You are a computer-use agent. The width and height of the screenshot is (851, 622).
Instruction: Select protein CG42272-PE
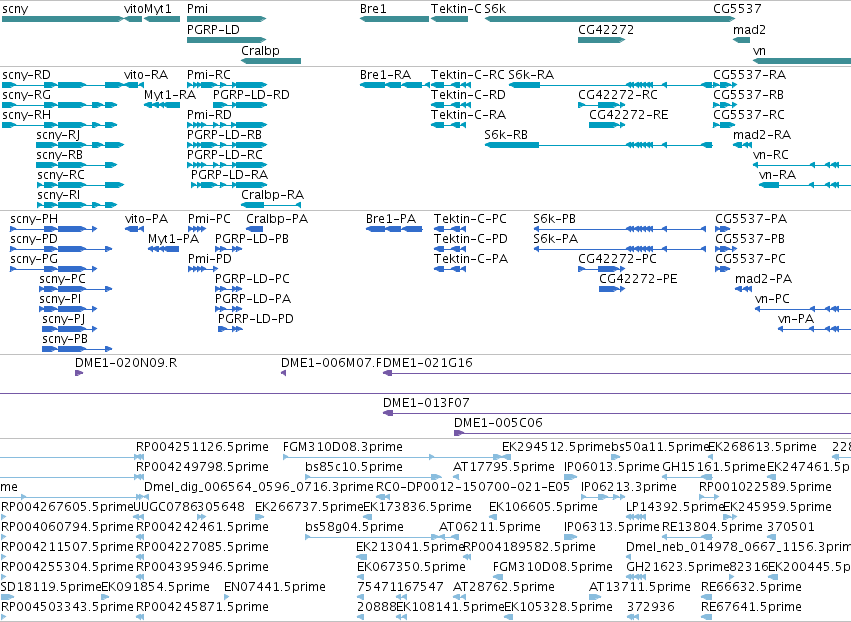pyautogui.click(x=638, y=280)
